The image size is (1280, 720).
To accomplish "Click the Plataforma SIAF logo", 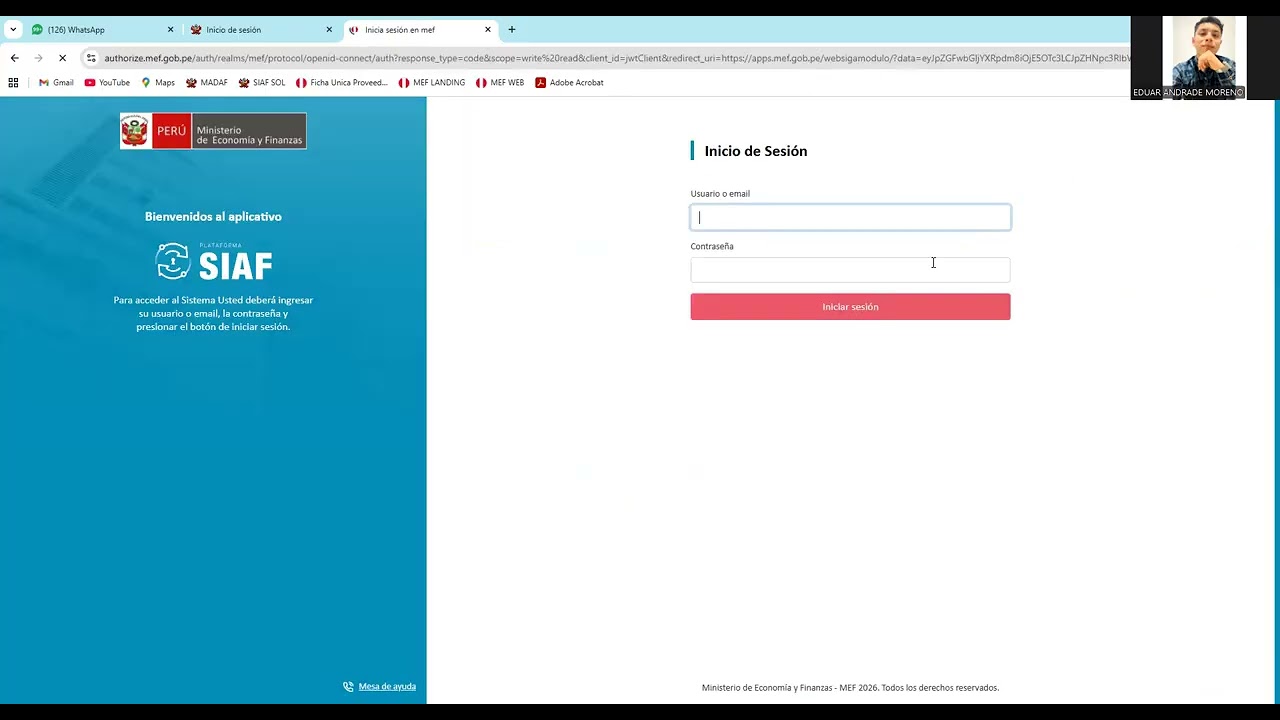I will coord(214,261).
